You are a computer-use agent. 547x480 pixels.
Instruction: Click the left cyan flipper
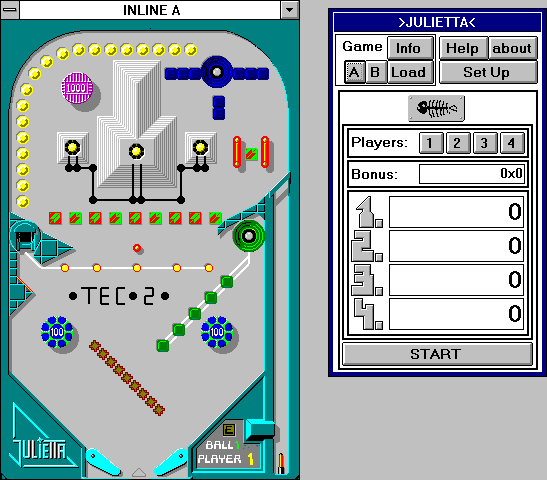click(103, 462)
